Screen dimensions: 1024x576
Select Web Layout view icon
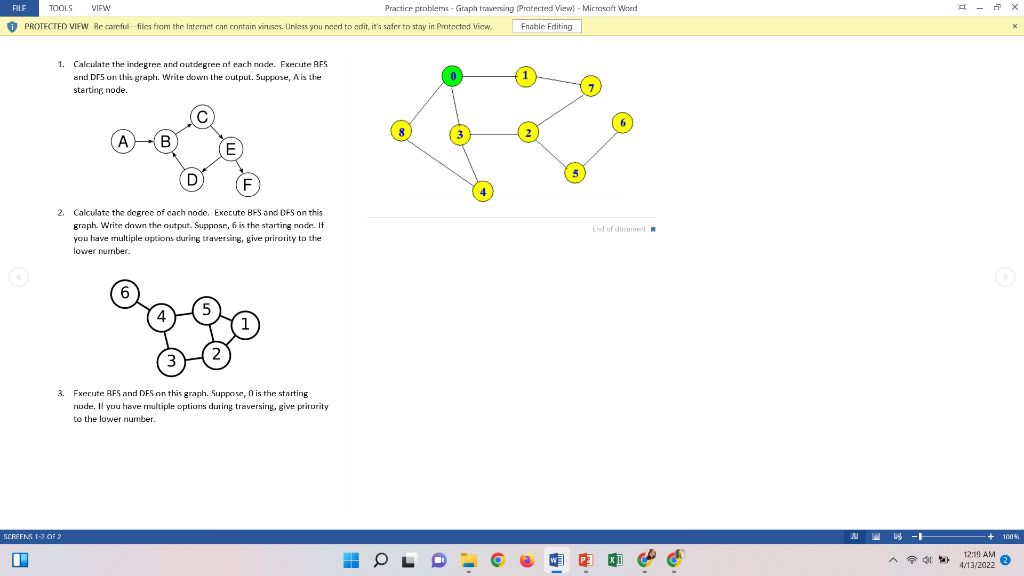coord(897,535)
